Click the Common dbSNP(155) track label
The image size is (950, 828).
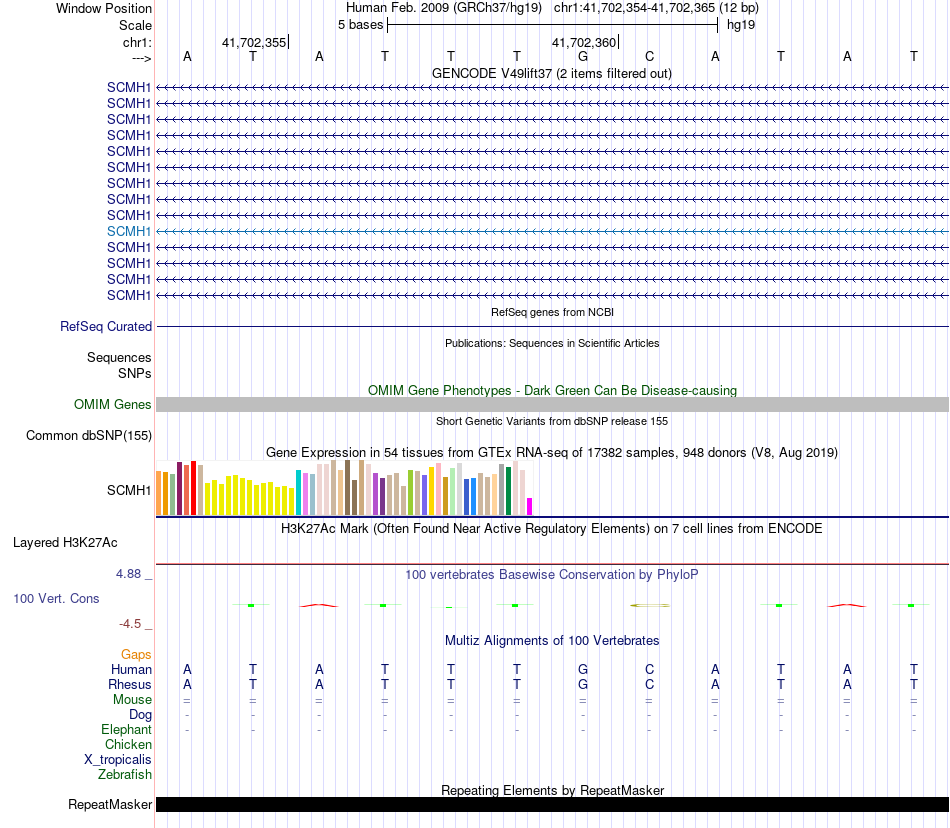point(88,436)
